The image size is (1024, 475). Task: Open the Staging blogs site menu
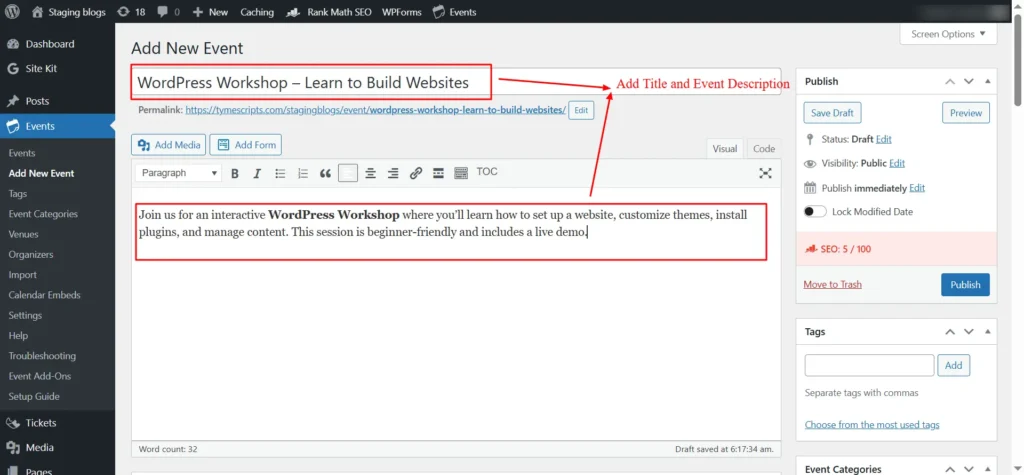(x=69, y=12)
